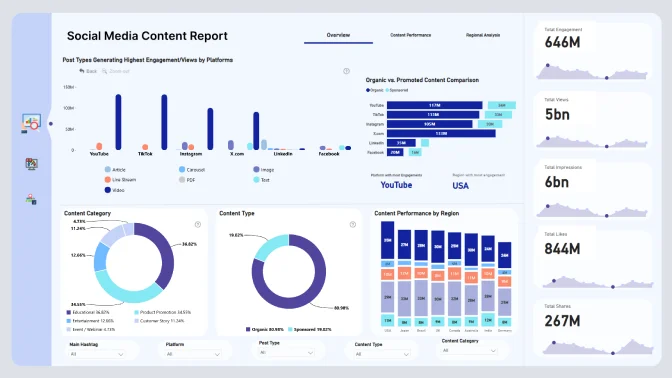Switch to the Content Performance tab

tap(411, 35)
